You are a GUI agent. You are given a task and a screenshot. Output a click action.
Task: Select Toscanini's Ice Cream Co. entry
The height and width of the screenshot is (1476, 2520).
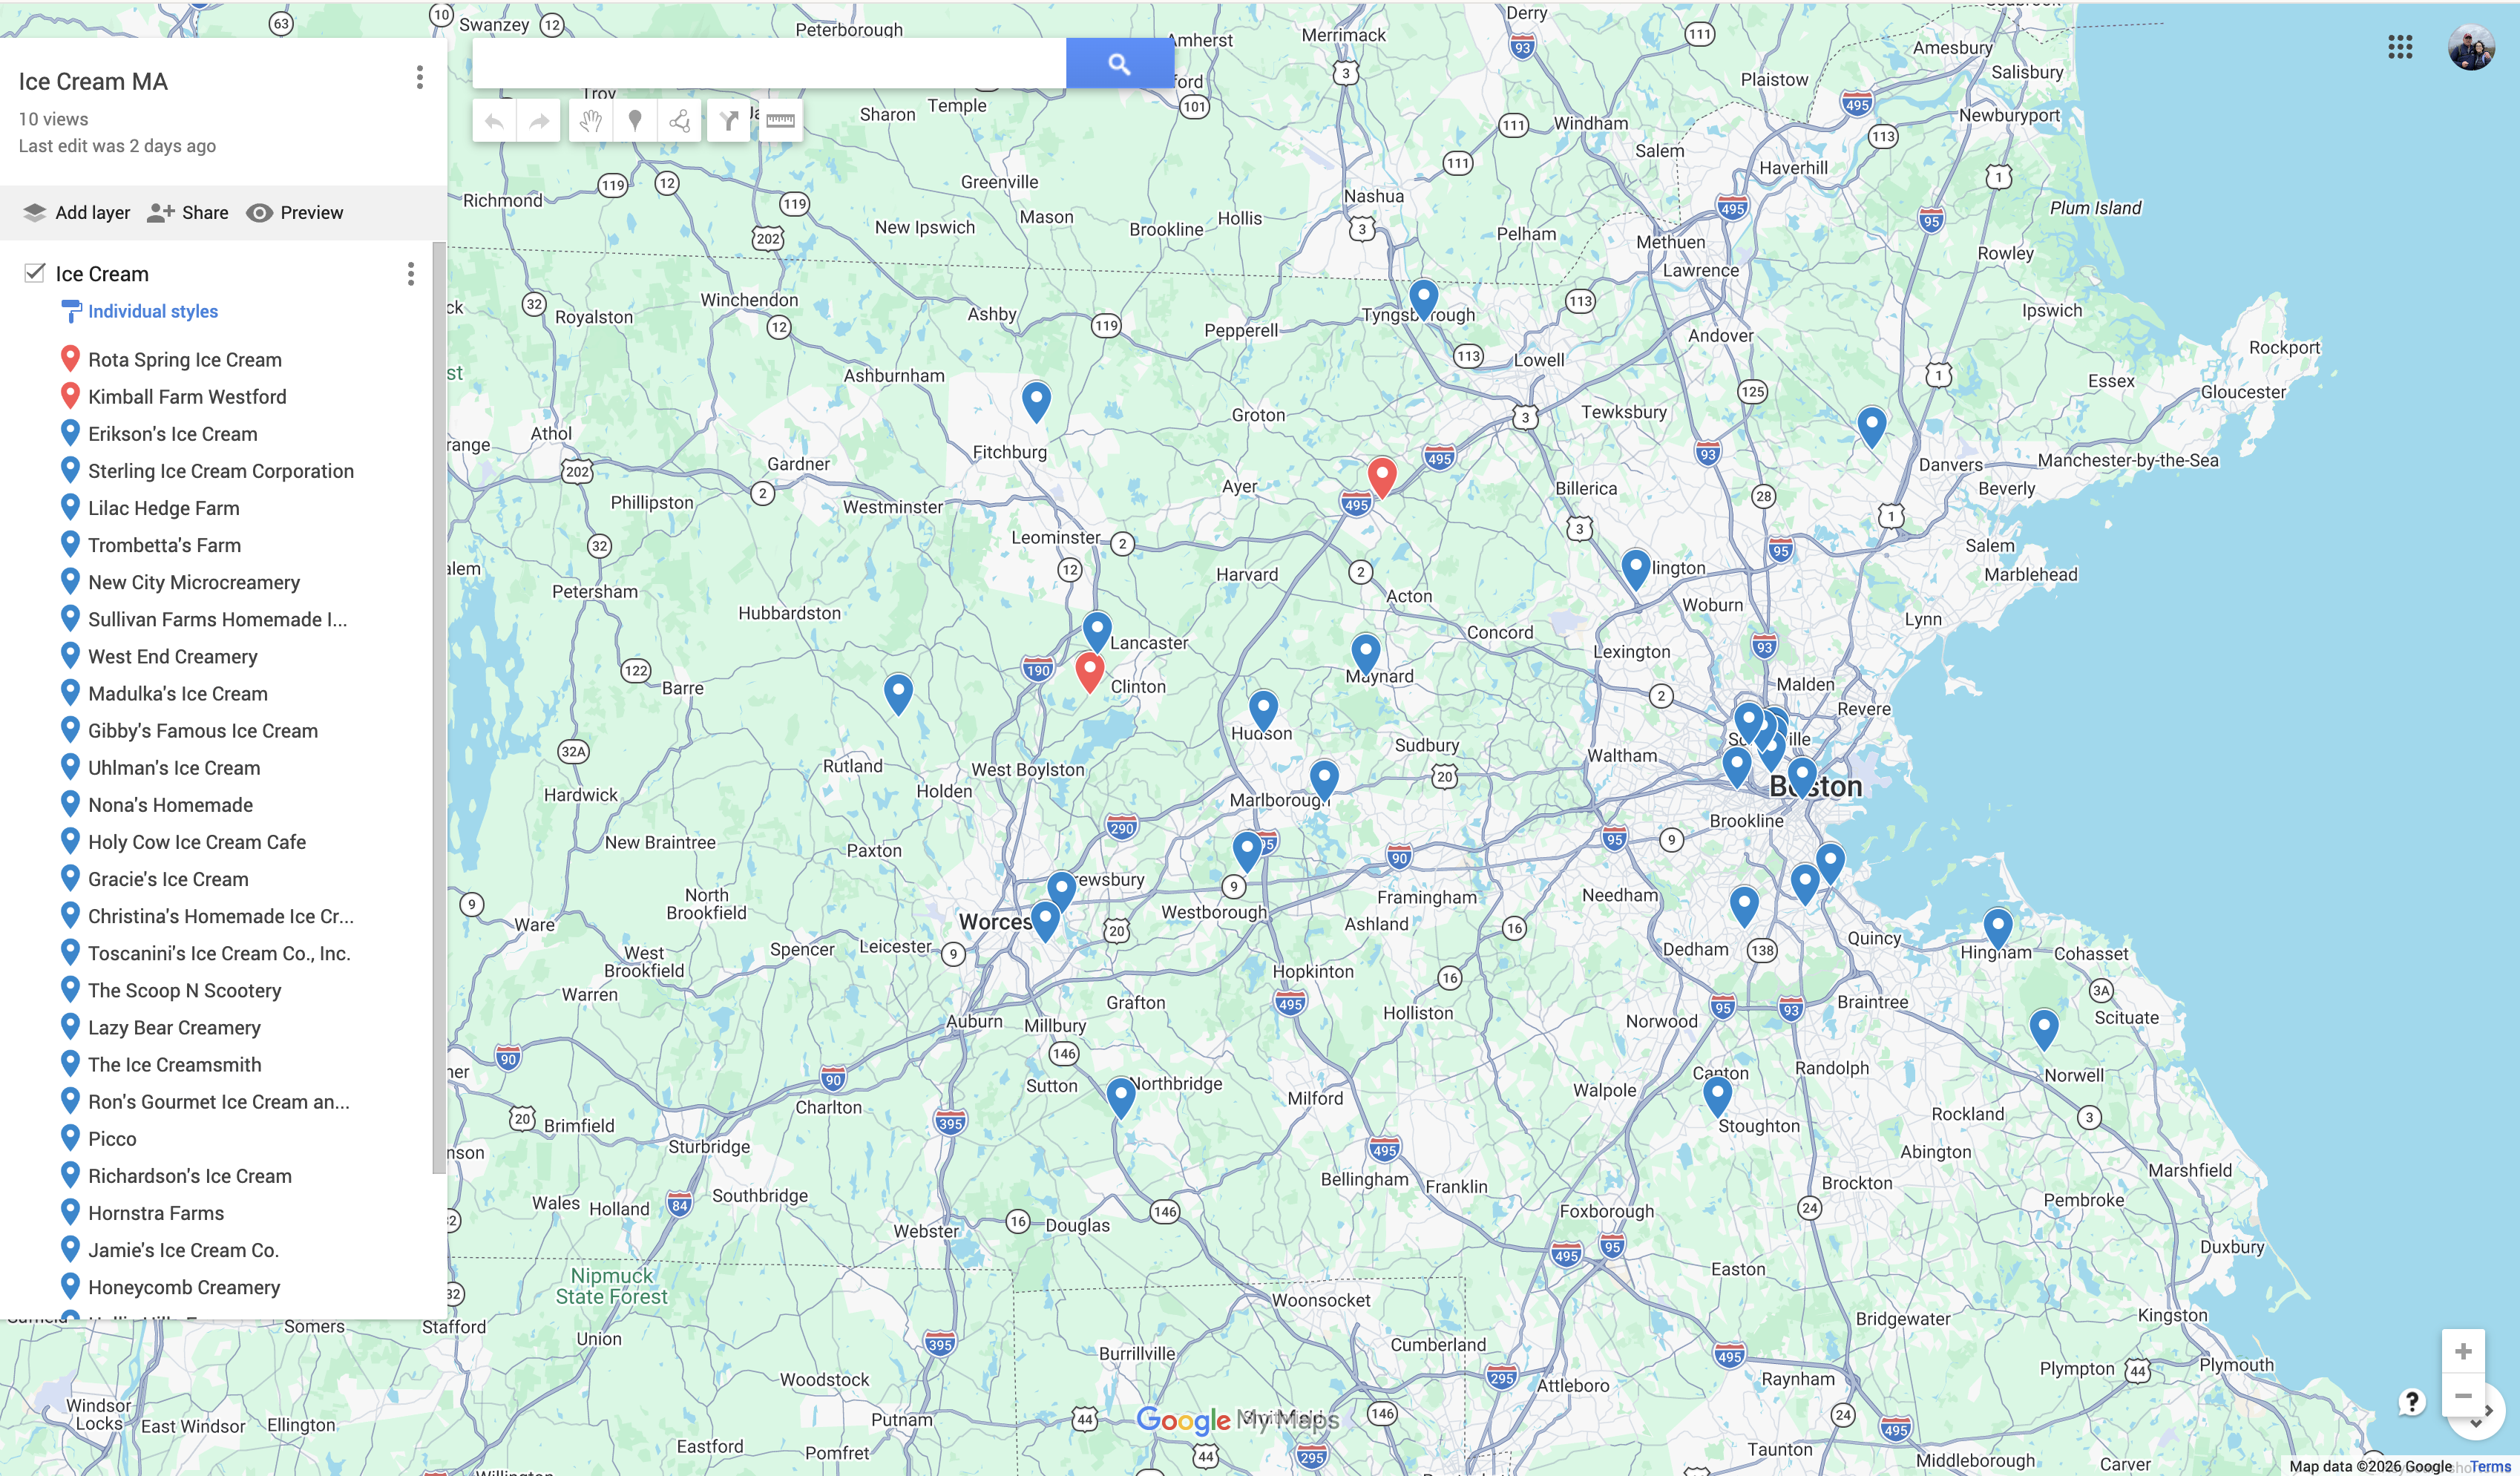(219, 953)
